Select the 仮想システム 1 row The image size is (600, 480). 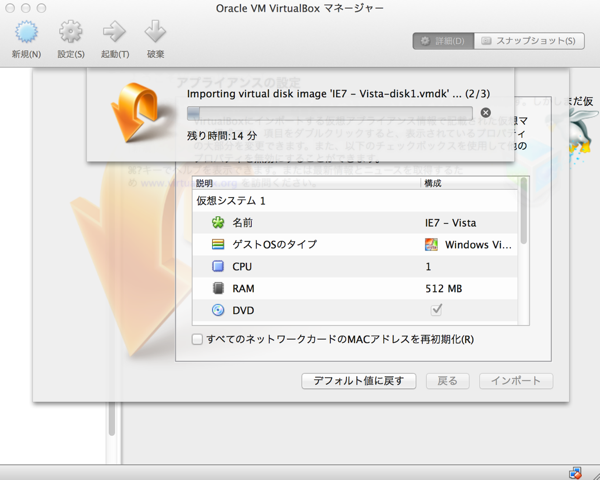[355, 201]
